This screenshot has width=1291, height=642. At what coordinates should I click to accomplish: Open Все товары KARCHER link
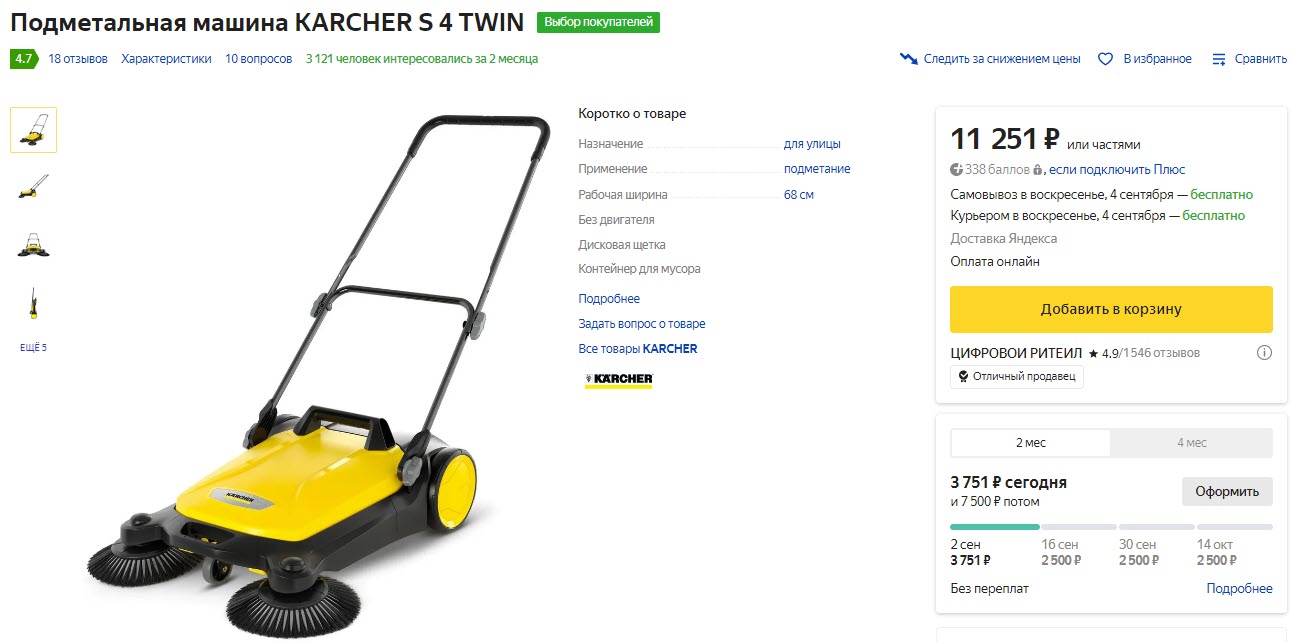tap(637, 349)
